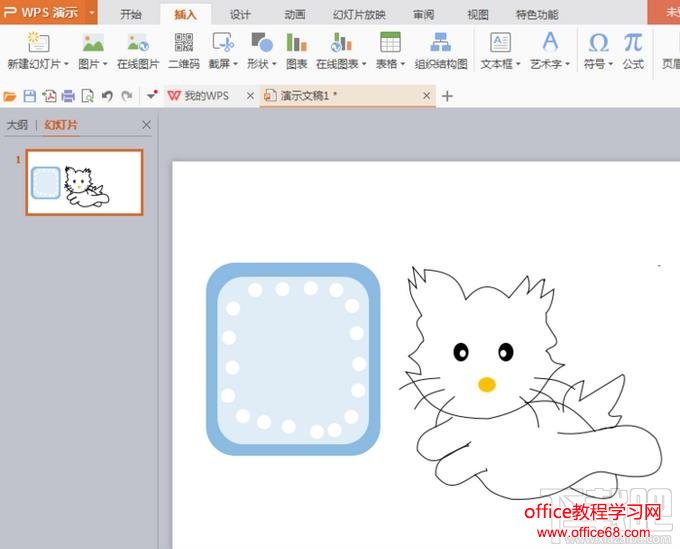Click the save icon in quick toolbar
Viewport: 680px width, 549px height.
tap(29, 96)
